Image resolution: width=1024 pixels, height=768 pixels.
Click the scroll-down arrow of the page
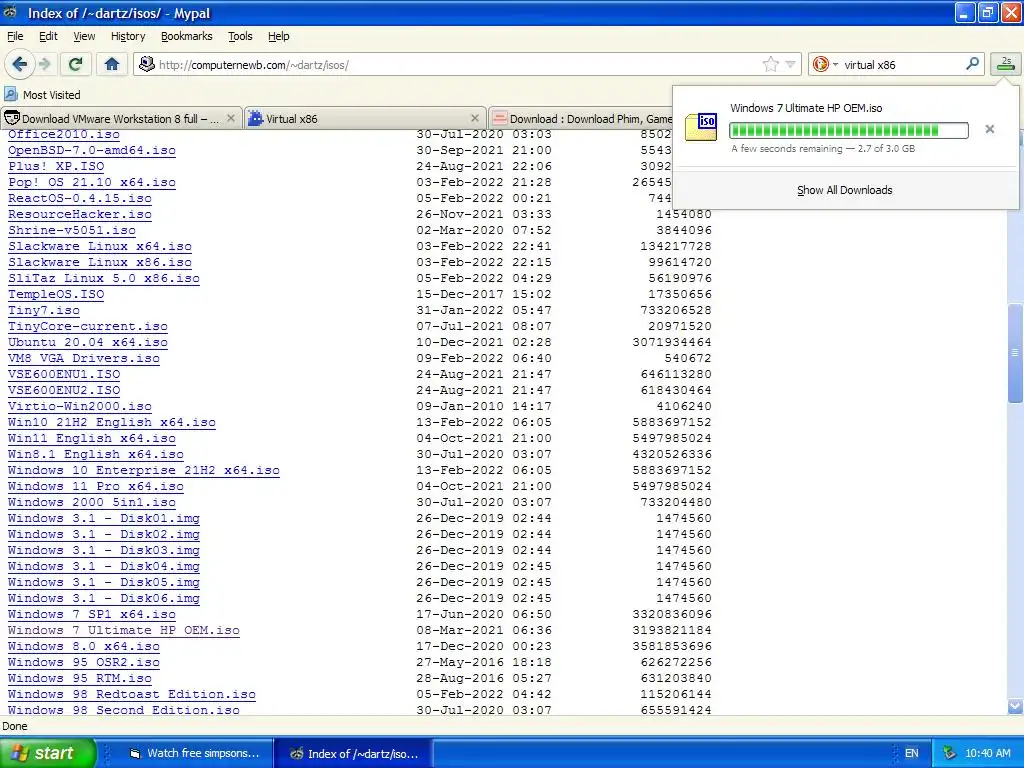pyautogui.click(x=1015, y=706)
